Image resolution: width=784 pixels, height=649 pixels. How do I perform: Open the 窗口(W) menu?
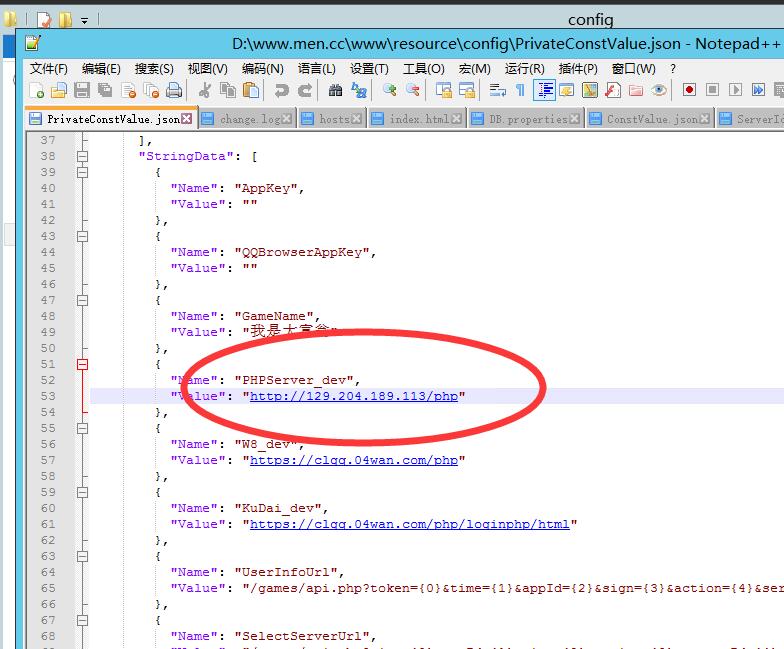[x=634, y=68]
